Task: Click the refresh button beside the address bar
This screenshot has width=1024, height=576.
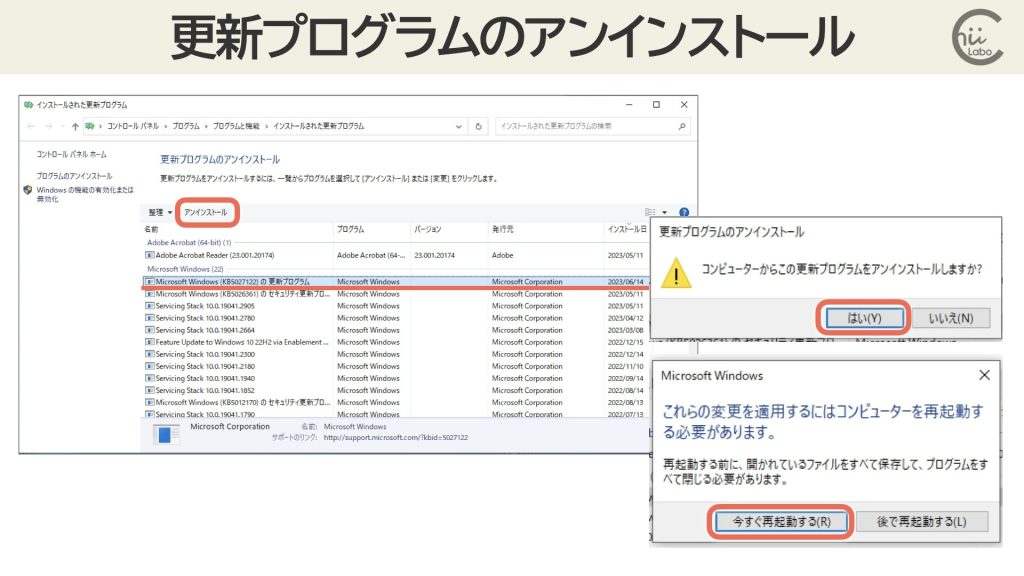Action: point(478,126)
